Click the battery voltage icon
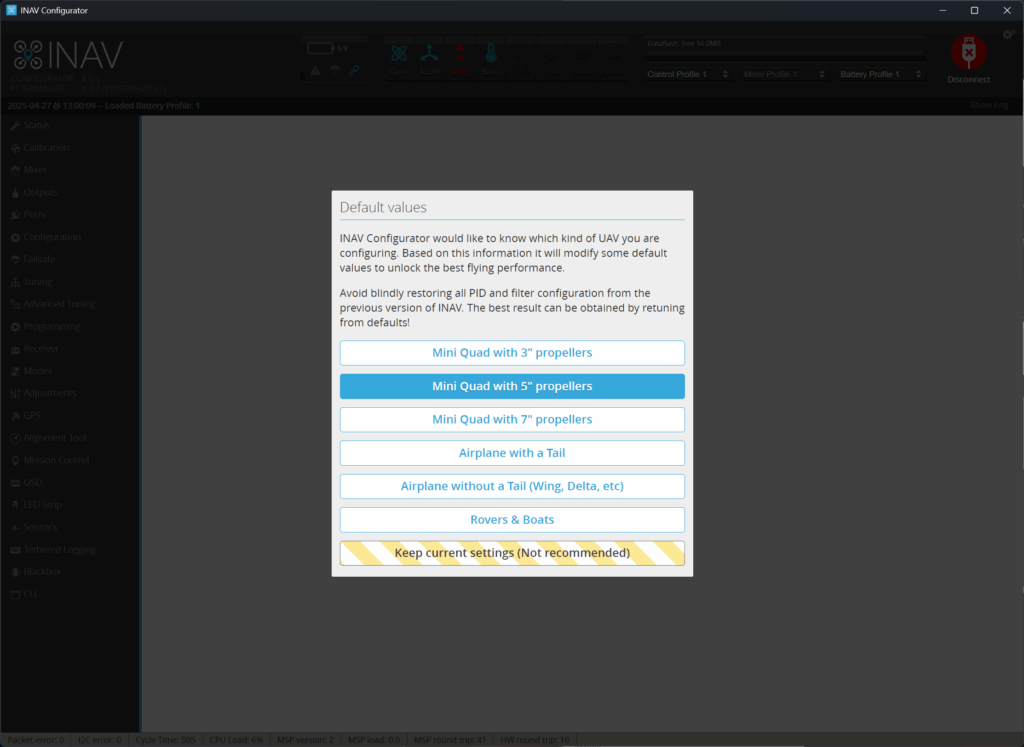The width and height of the screenshot is (1024, 747). pos(320,48)
